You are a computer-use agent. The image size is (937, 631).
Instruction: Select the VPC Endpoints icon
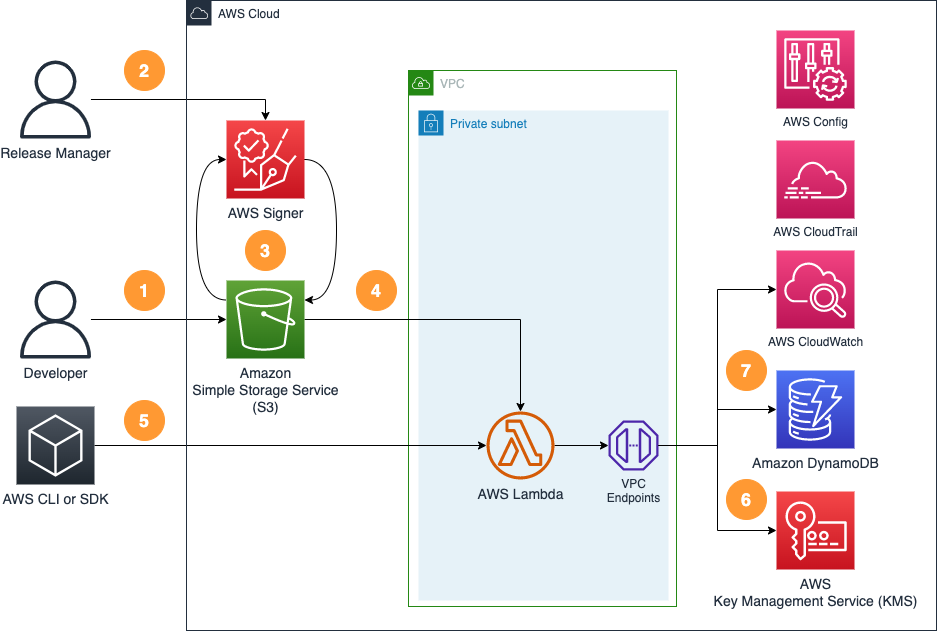point(633,446)
